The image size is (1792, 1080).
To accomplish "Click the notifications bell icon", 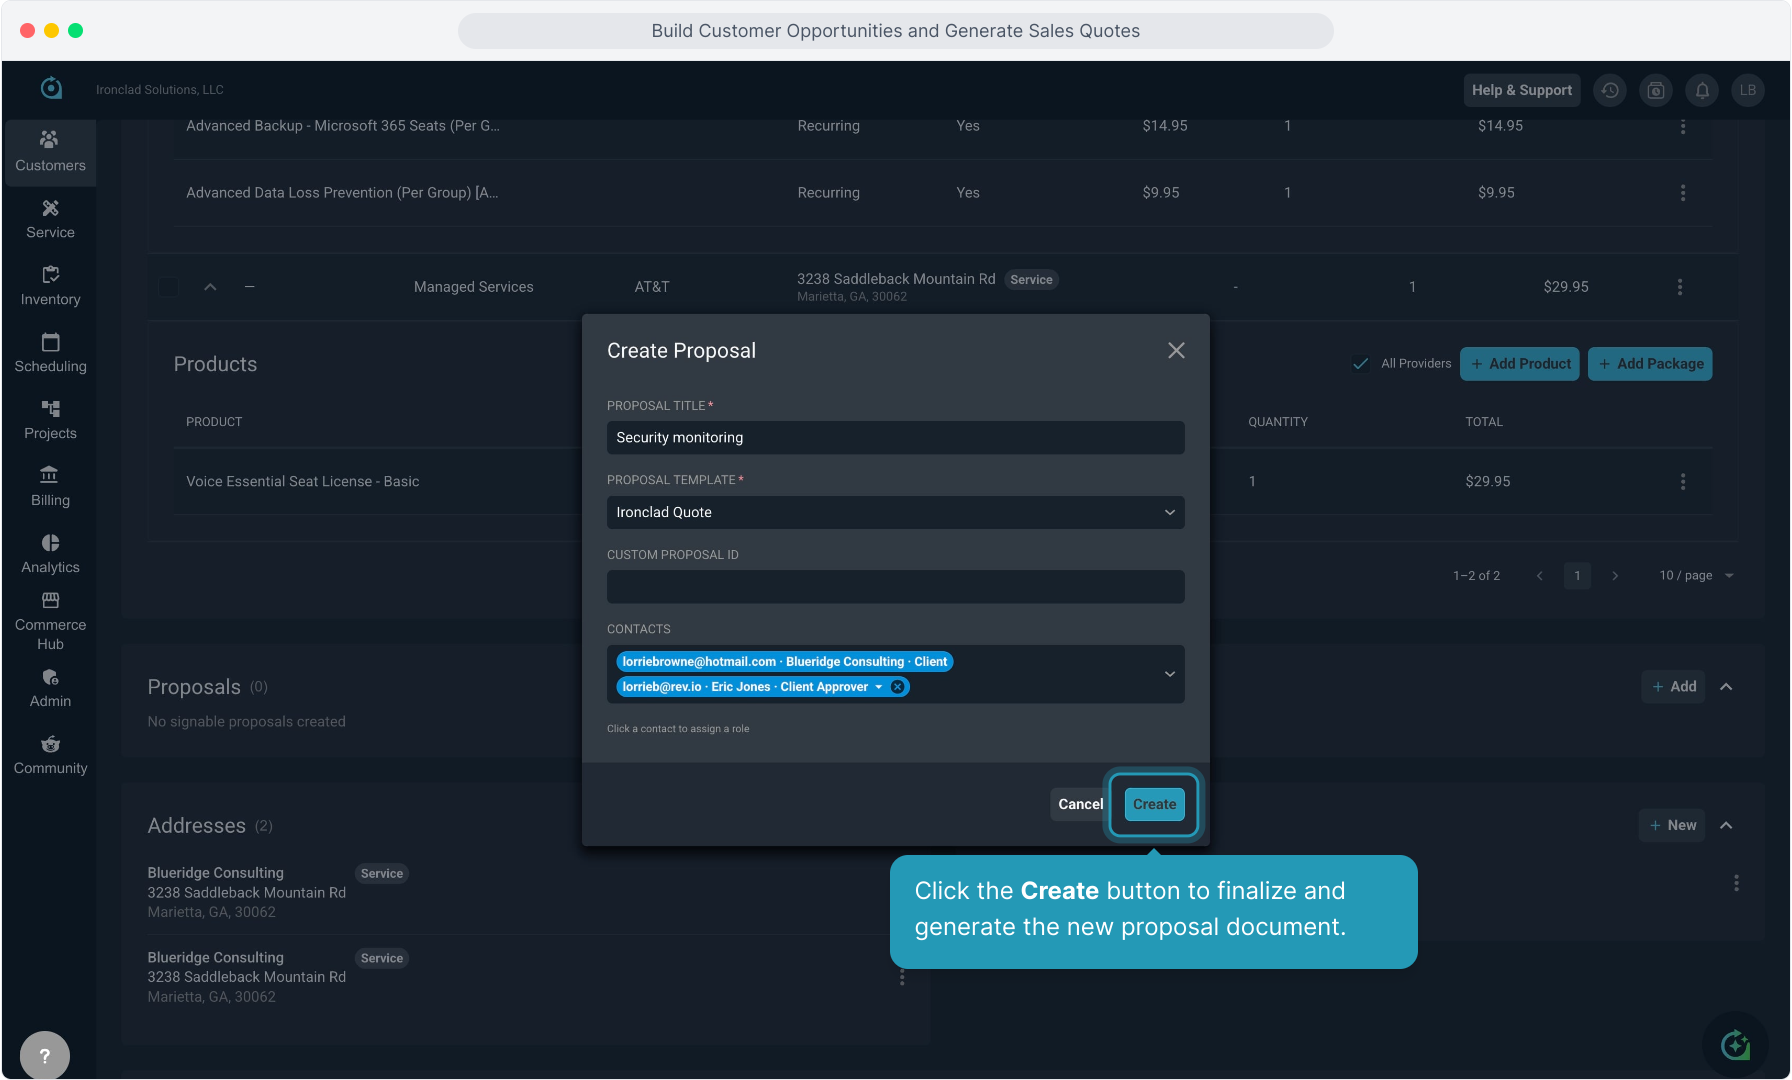I will [1702, 90].
